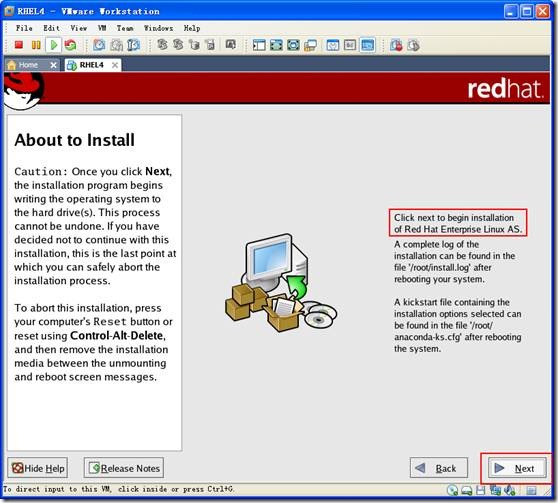Click the green Power On play button
The height and width of the screenshot is (503, 558).
54,45
